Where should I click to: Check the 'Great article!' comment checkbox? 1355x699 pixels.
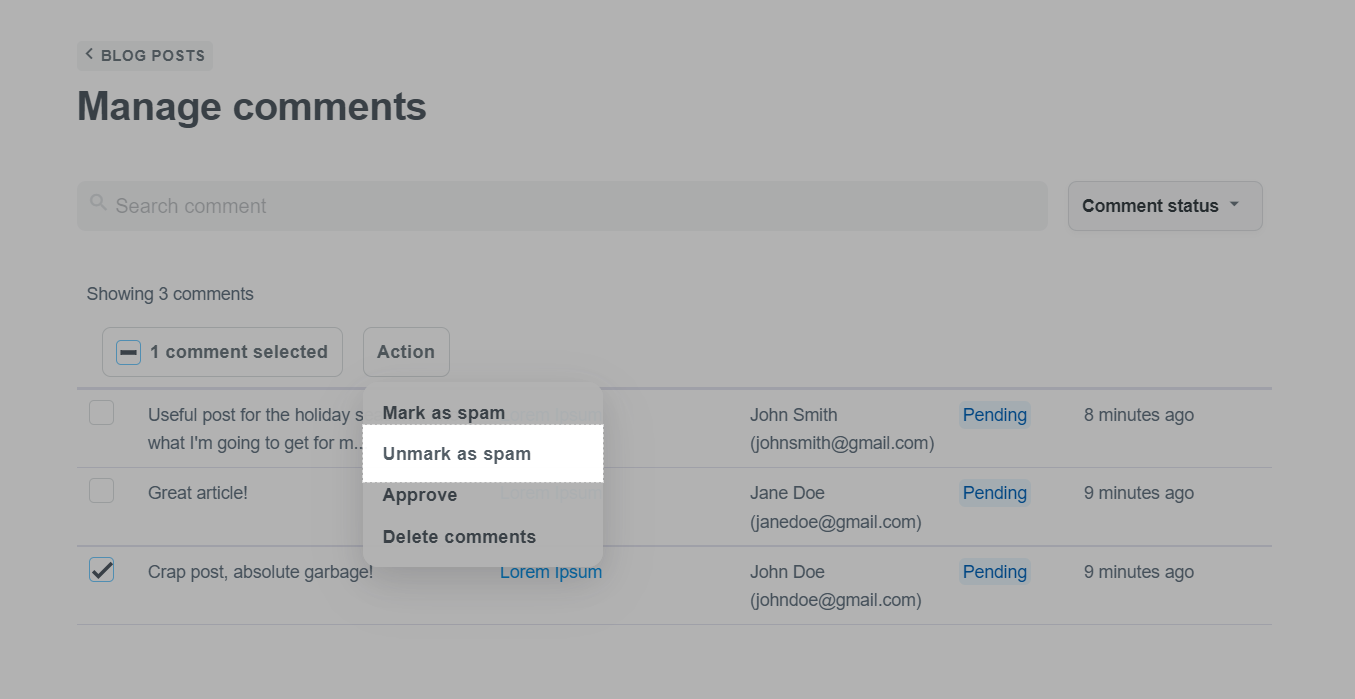(102, 491)
